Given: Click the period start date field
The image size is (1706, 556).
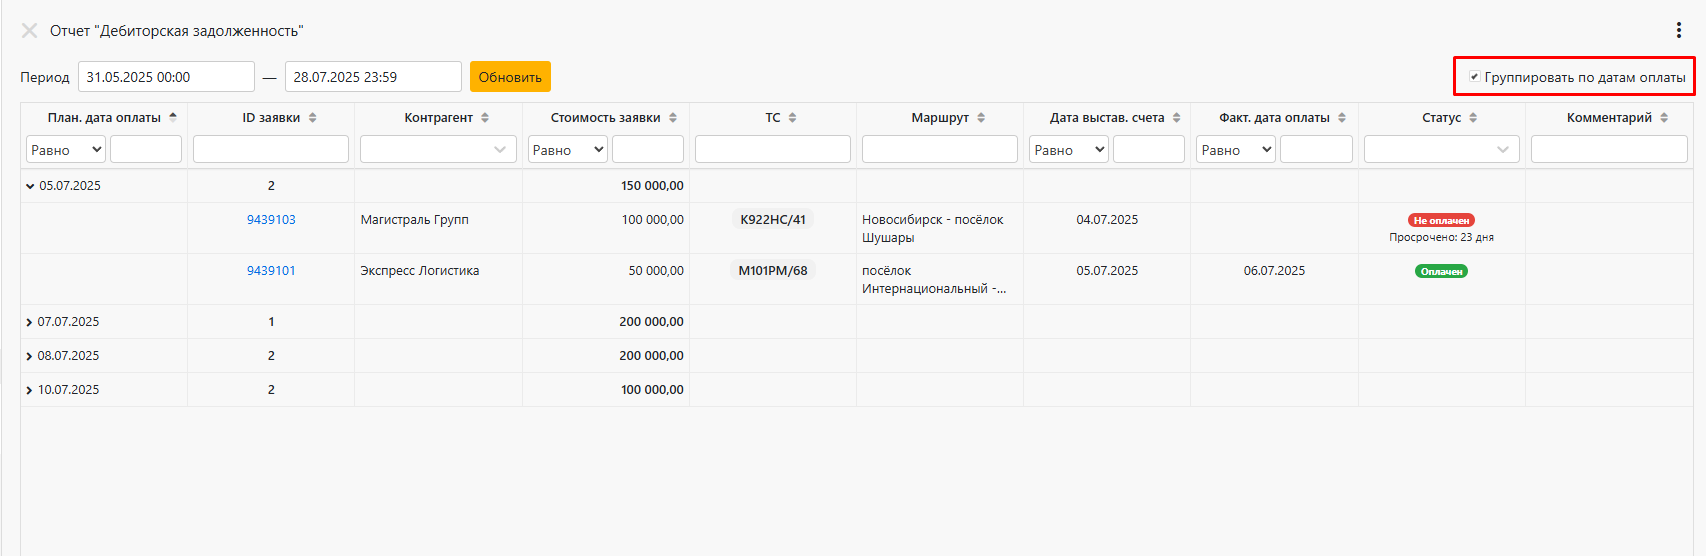Looking at the screenshot, I should click(x=166, y=77).
